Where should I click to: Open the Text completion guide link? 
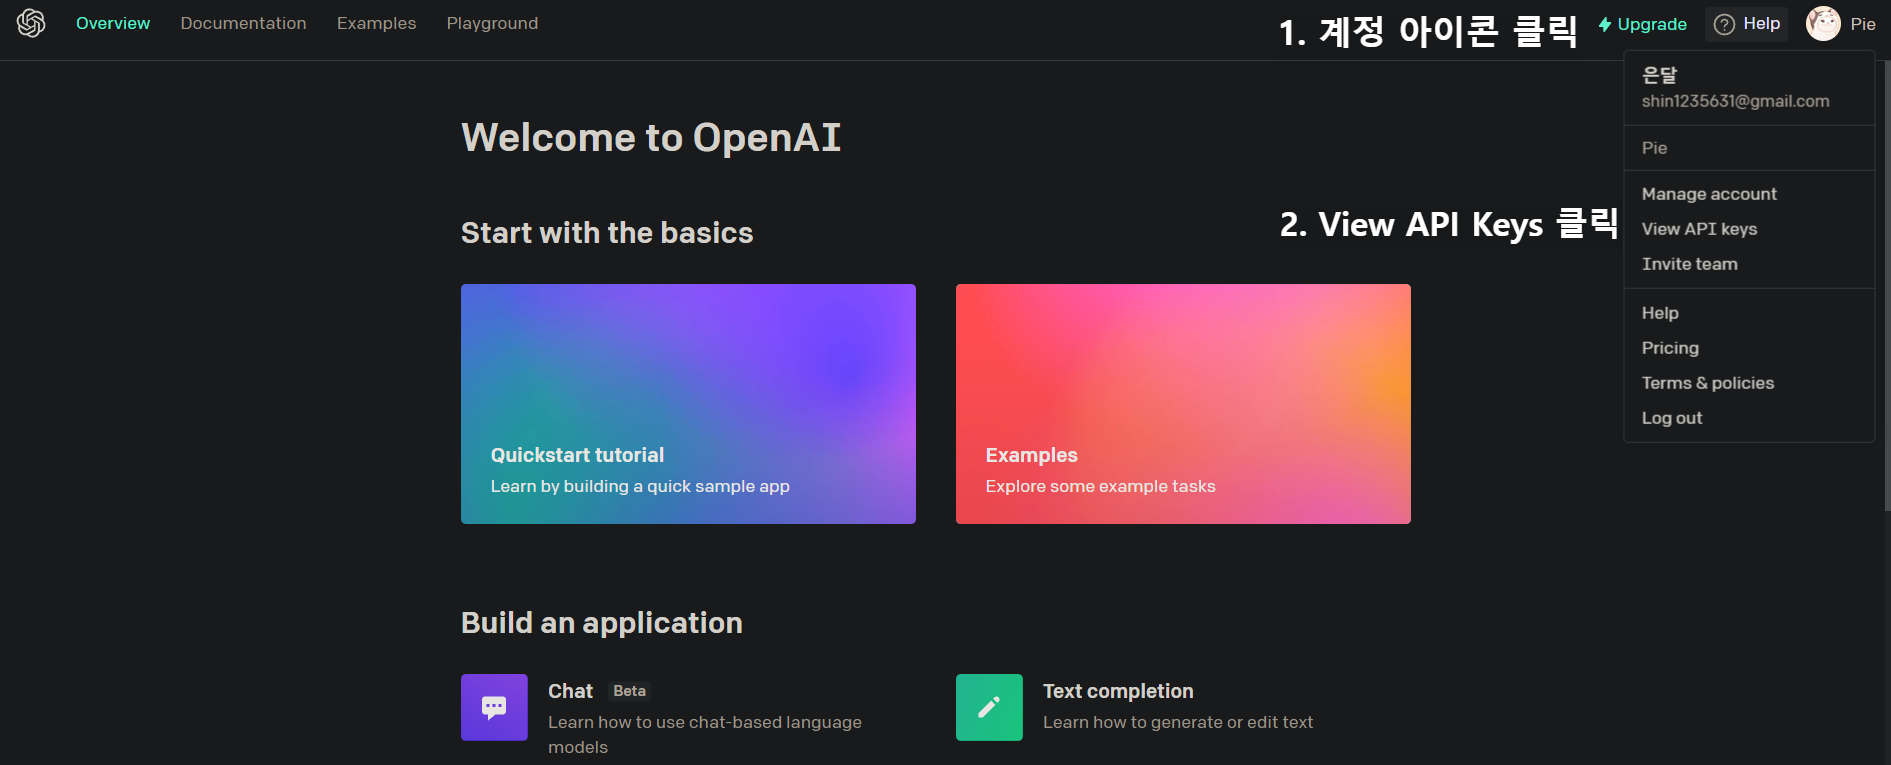[x=1118, y=691]
